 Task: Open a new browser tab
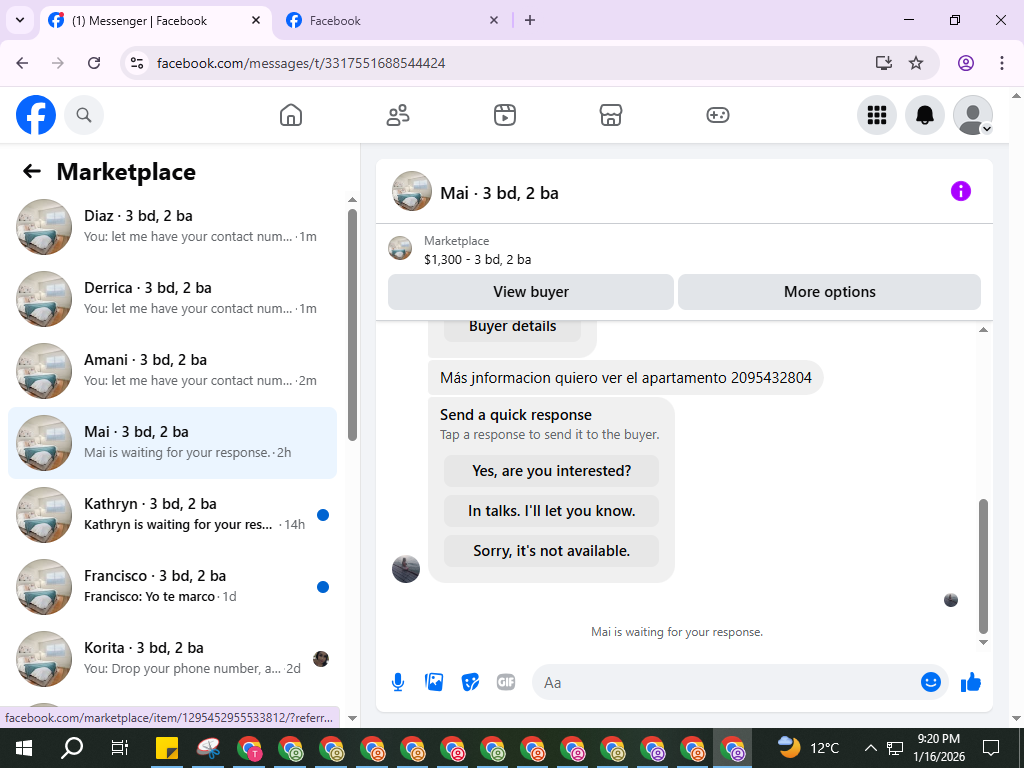[530, 20]
